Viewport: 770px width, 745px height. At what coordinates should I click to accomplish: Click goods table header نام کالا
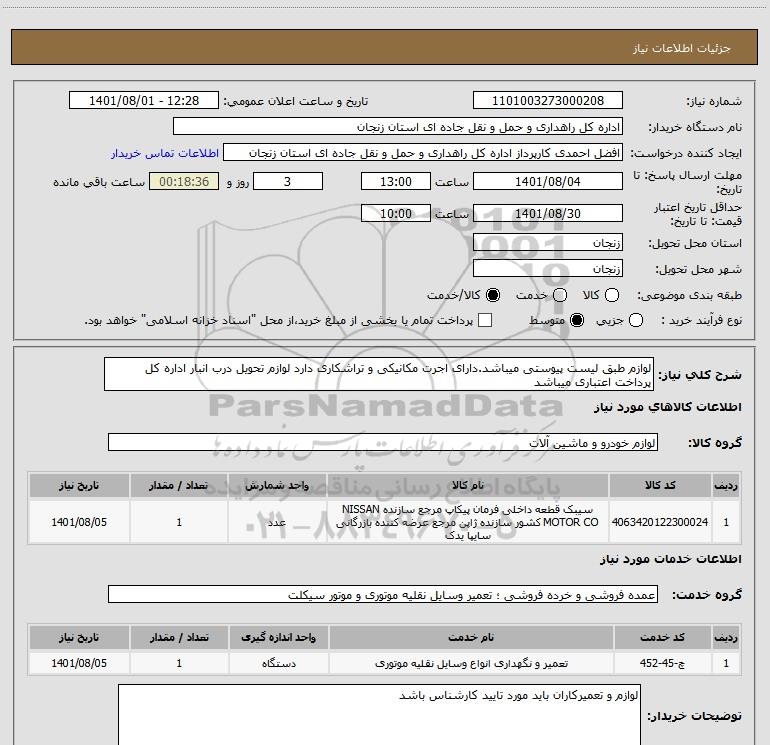pyautogui.click(x=468, y=485)
